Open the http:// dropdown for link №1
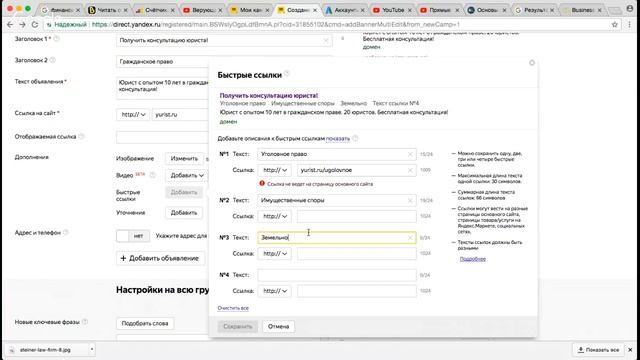 pyautogui.click(x=275, y=170)
